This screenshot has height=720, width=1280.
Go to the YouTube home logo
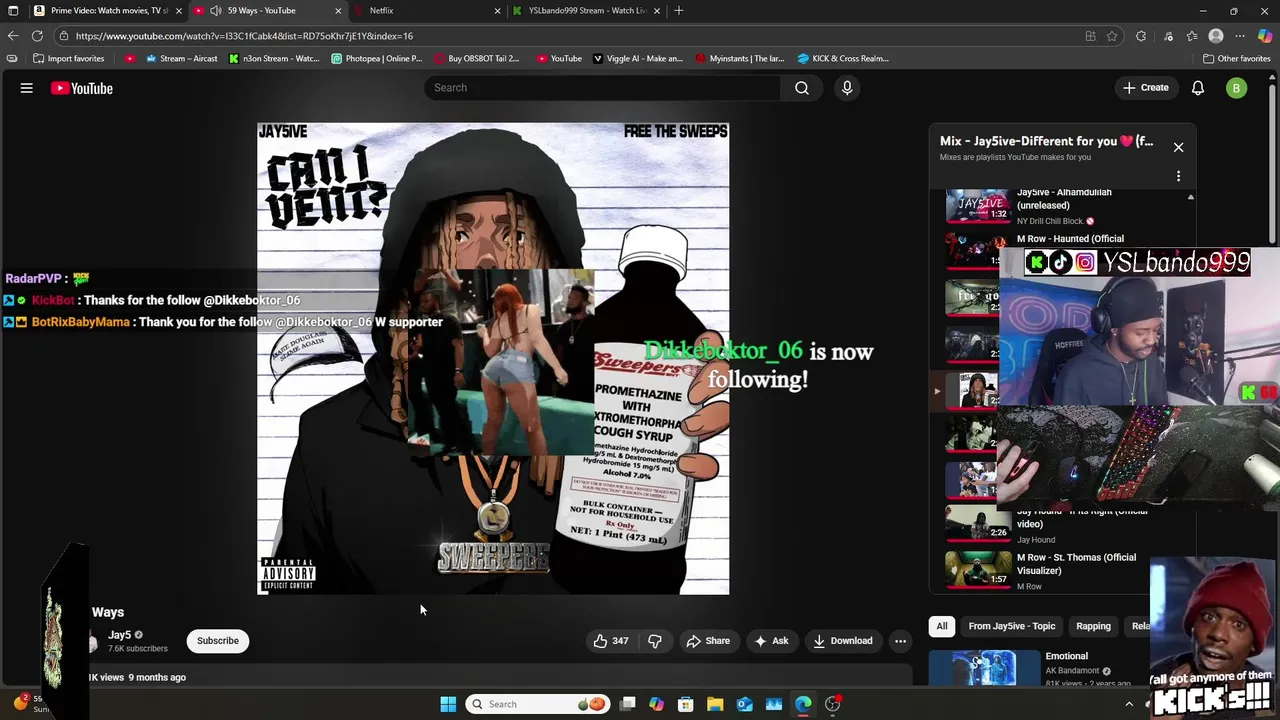coord(82,88)
